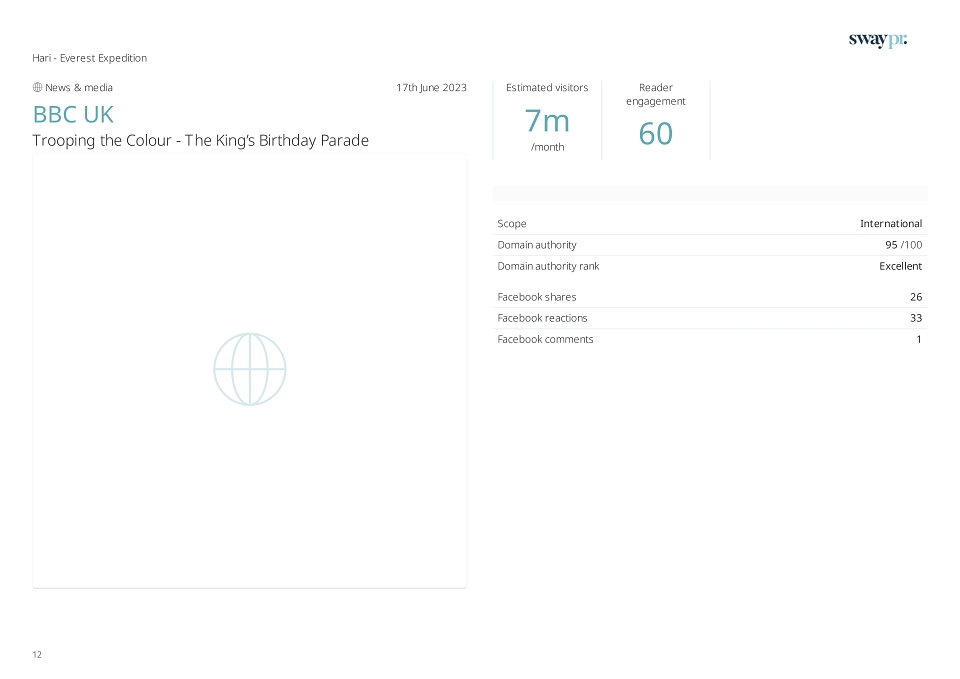This screenshot has width=960, height=679.
Task: Click the page number 12
Action: pyautogui.click(x=37, y=655)
